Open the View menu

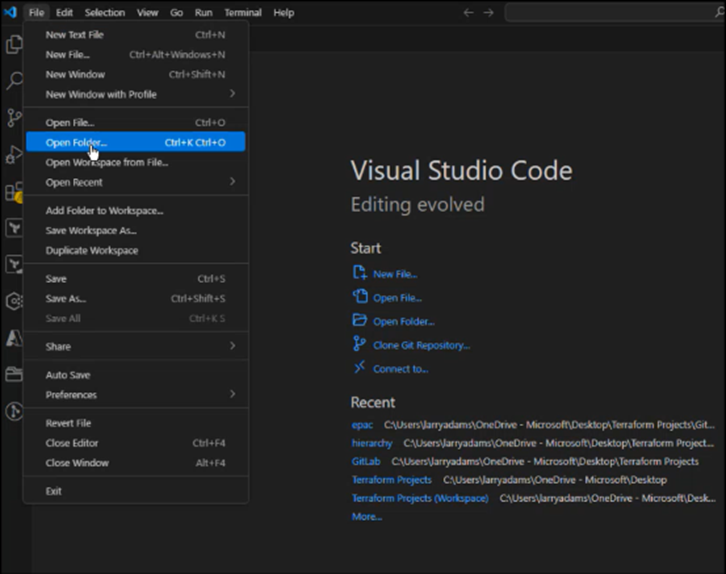click(147, 12)
